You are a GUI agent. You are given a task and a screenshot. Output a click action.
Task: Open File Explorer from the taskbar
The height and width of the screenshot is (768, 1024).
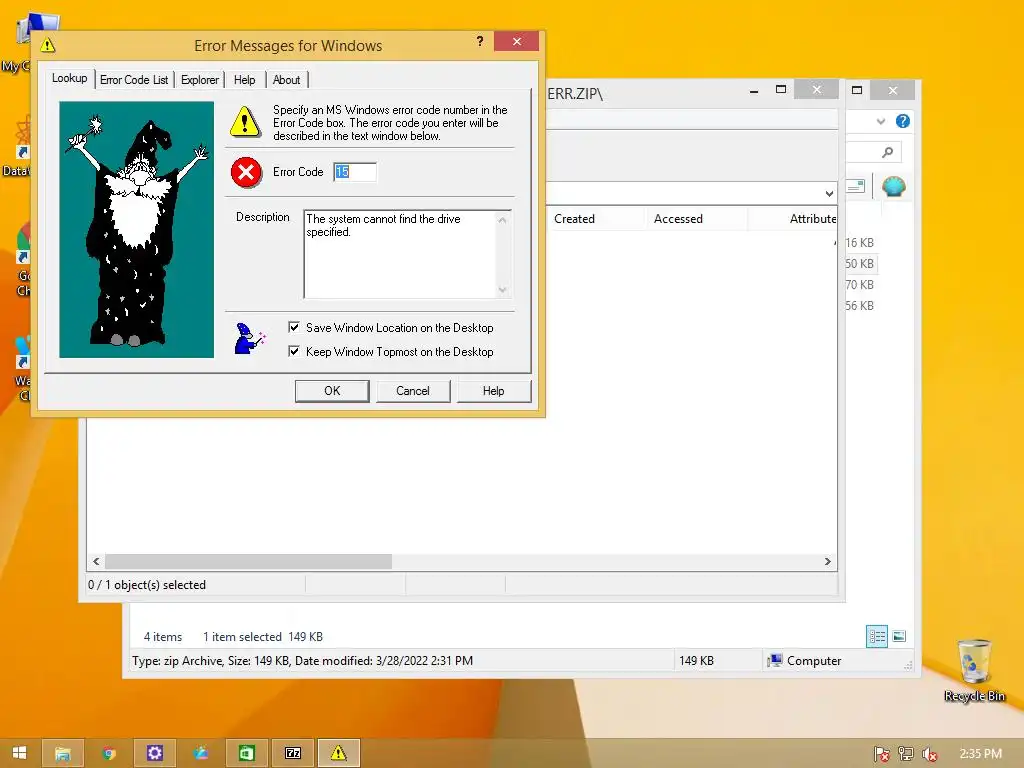point(63,753)
